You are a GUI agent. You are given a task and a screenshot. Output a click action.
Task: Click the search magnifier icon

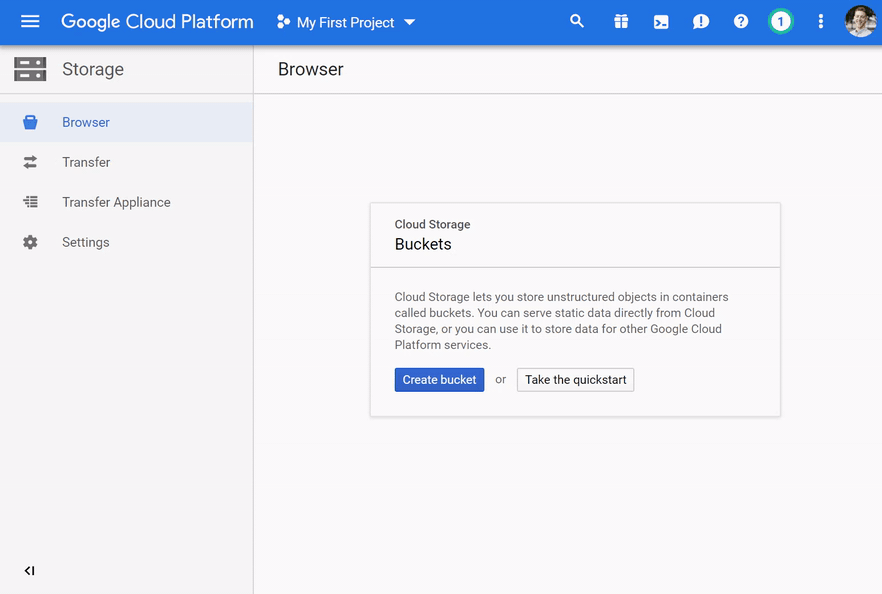(577, 22)
